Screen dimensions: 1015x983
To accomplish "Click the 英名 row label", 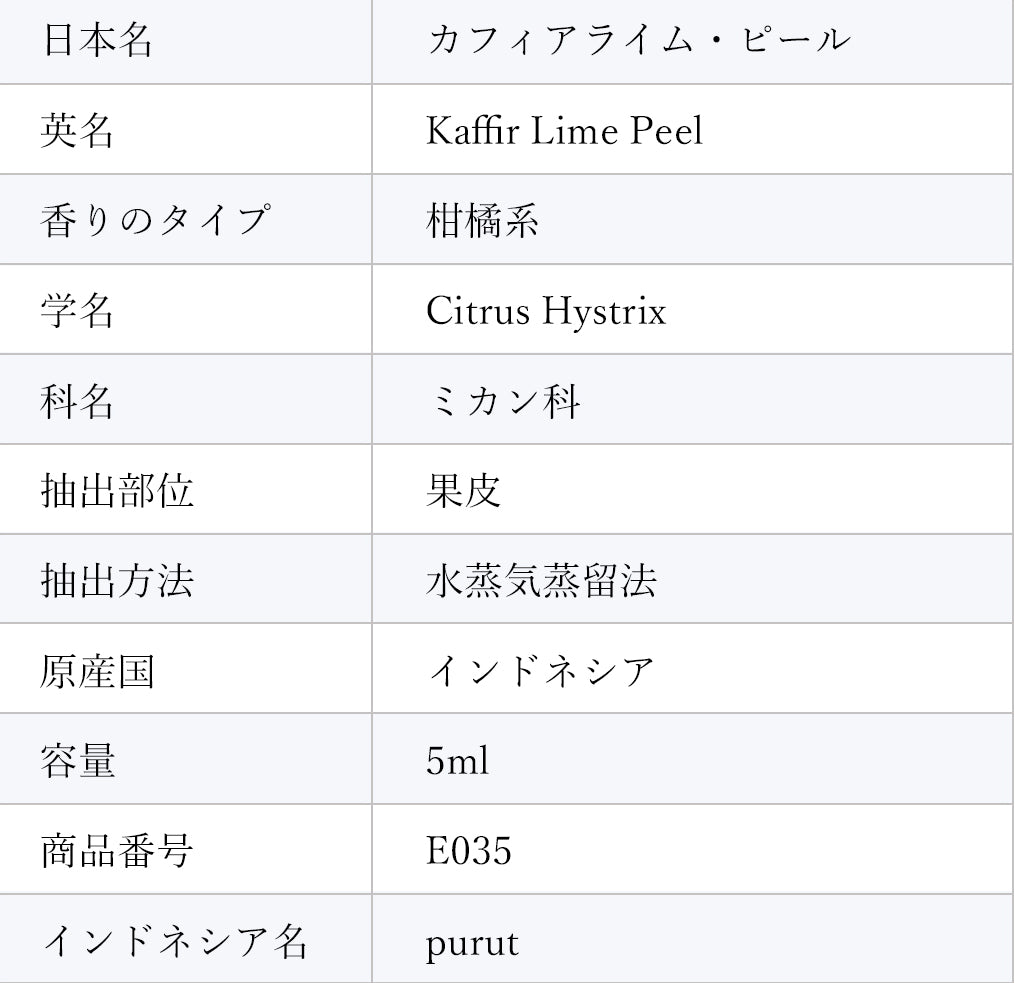I will click(x=77, y=131).
